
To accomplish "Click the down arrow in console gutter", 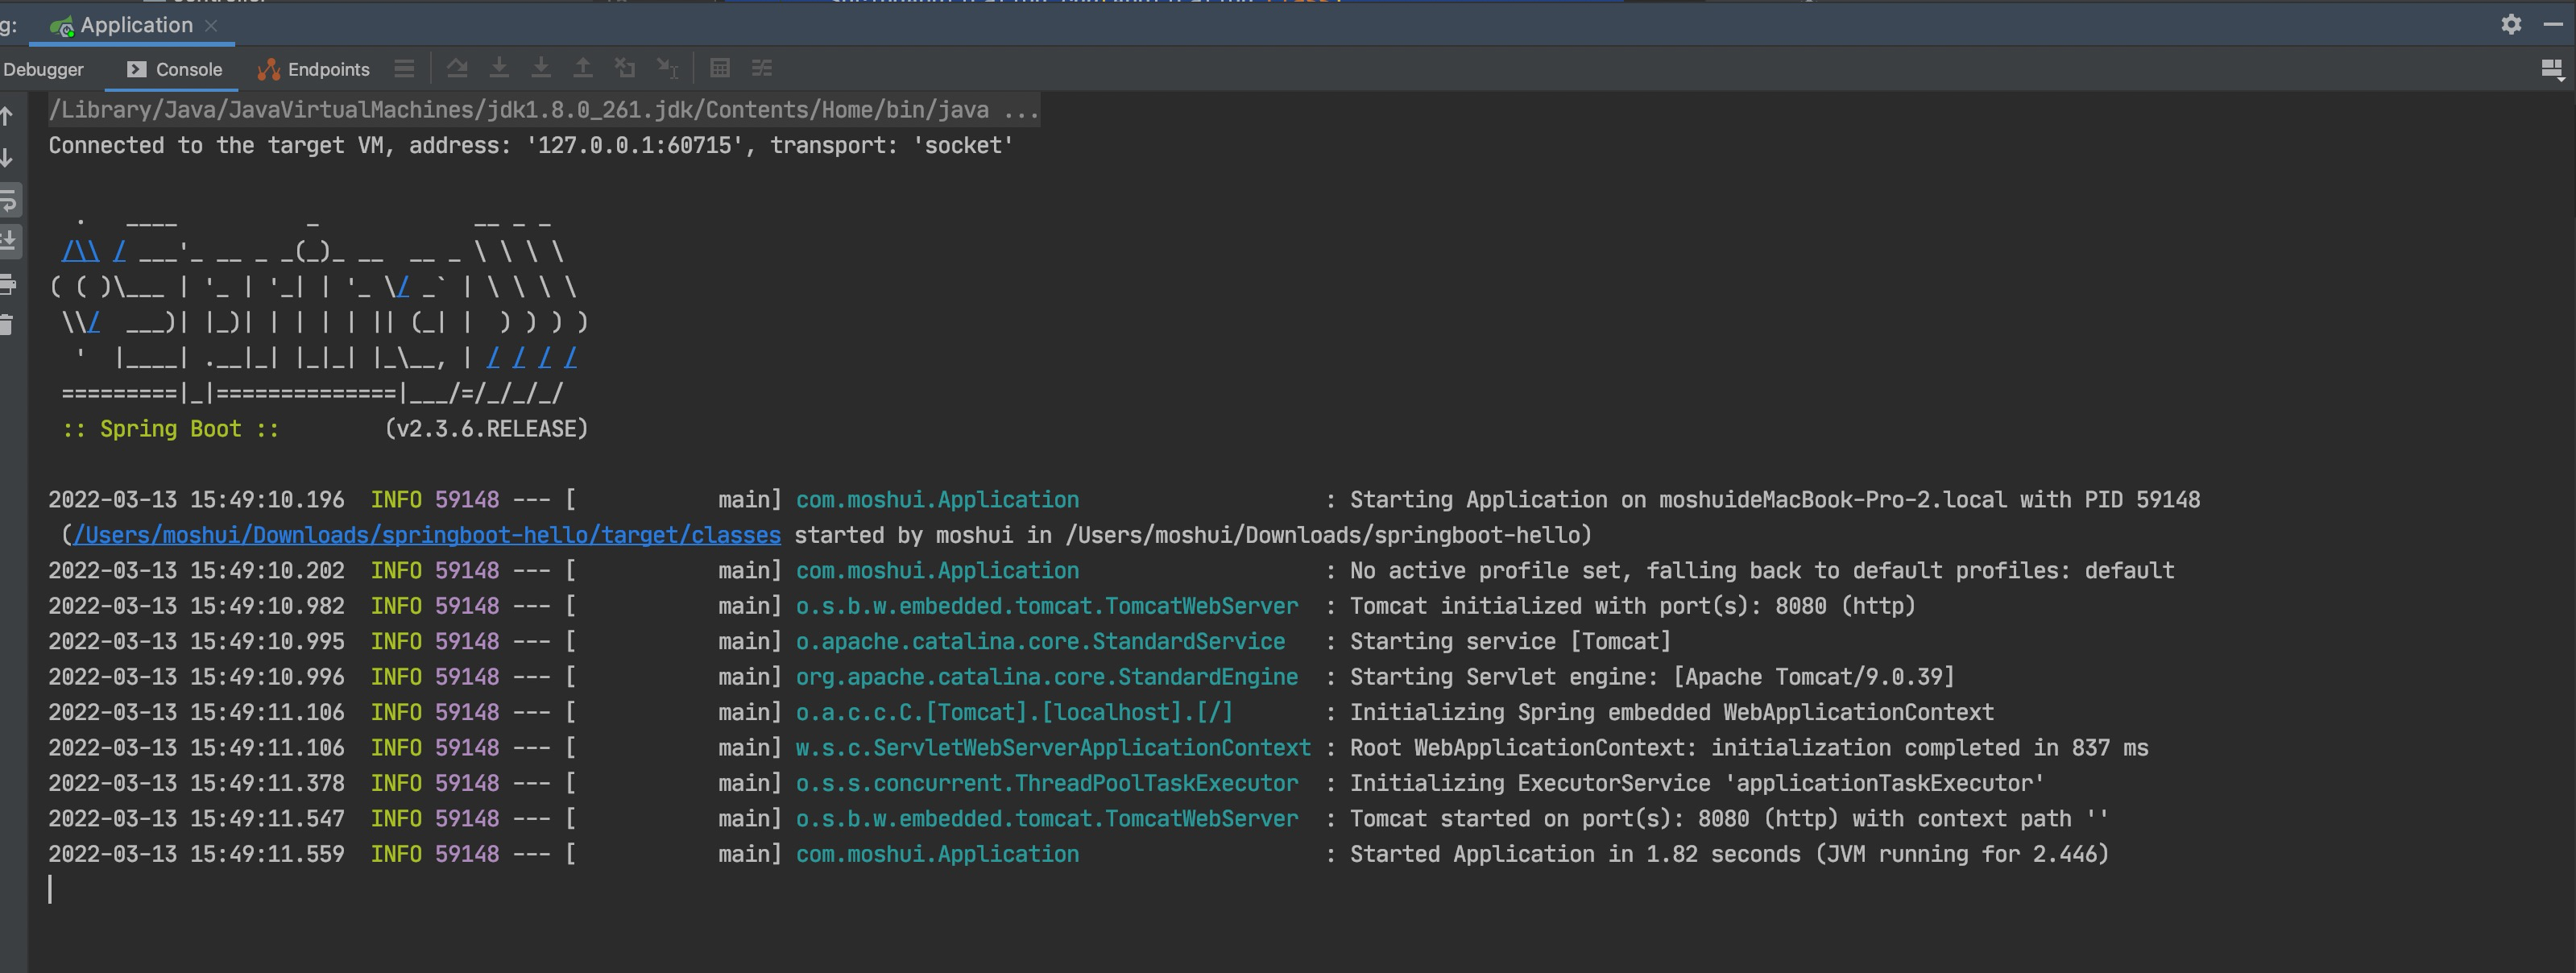I will click(7, 158).
